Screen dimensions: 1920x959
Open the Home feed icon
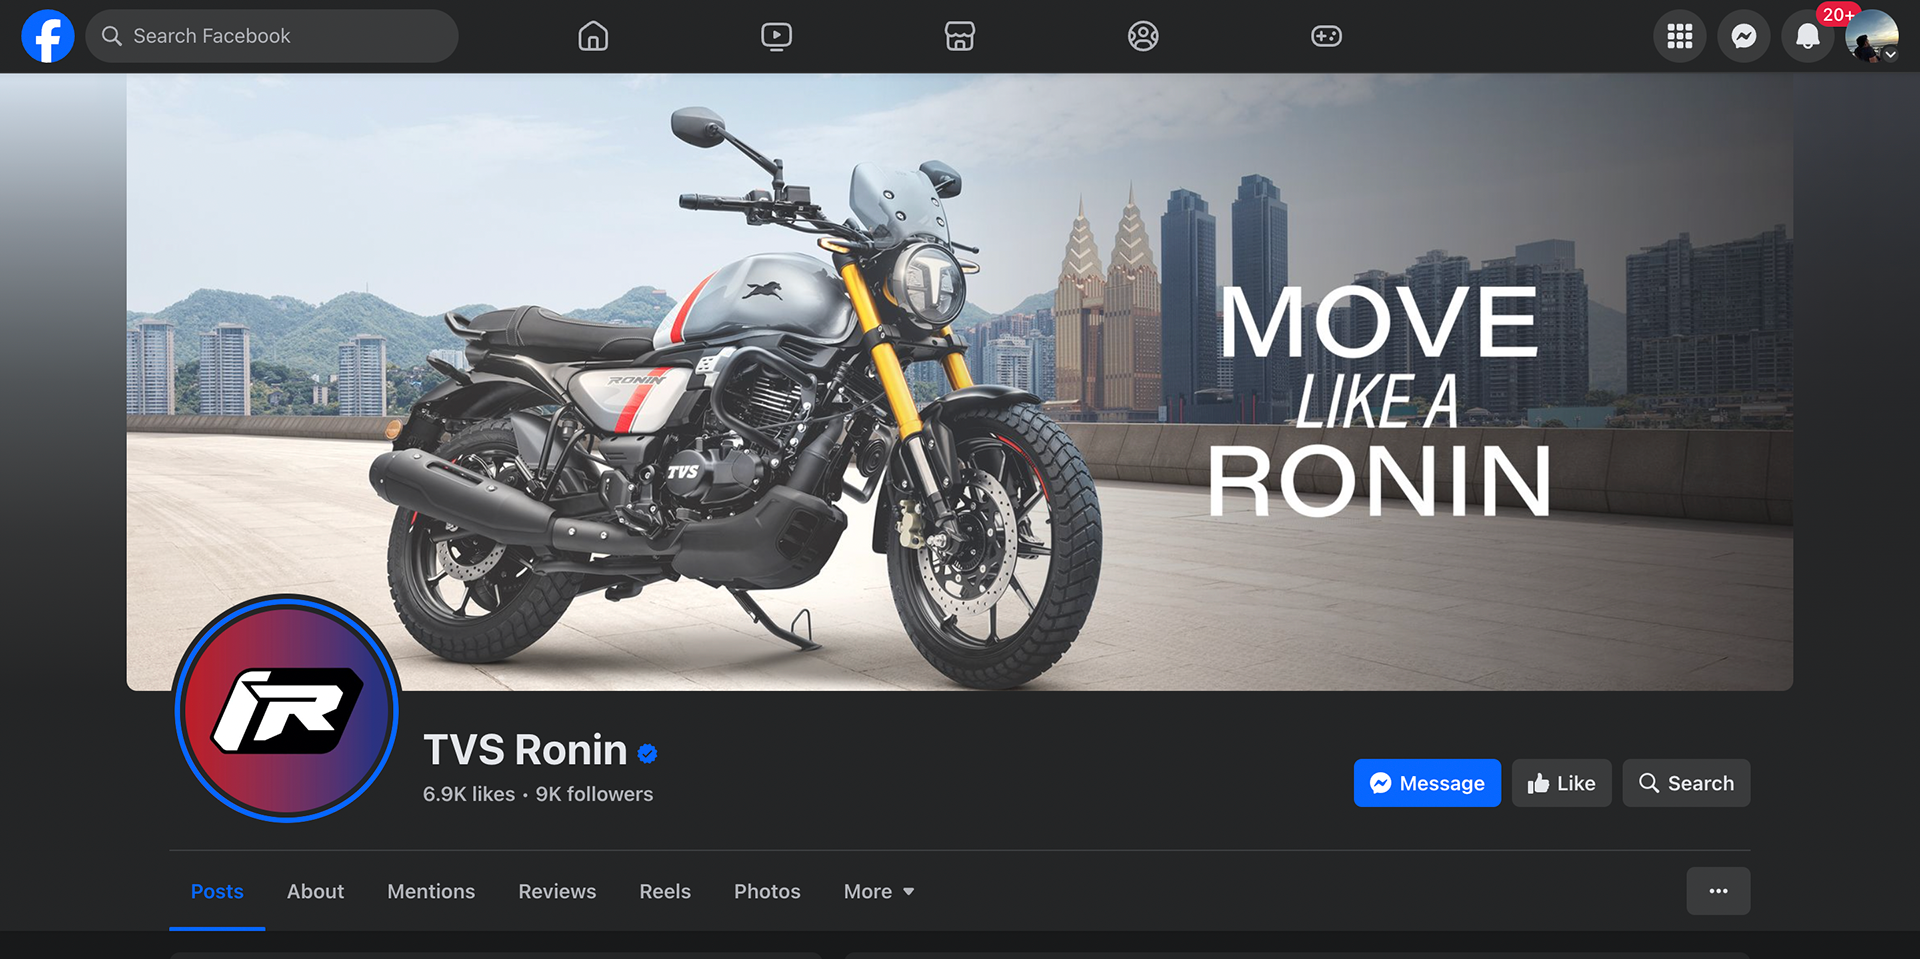(x=593, y=36)
